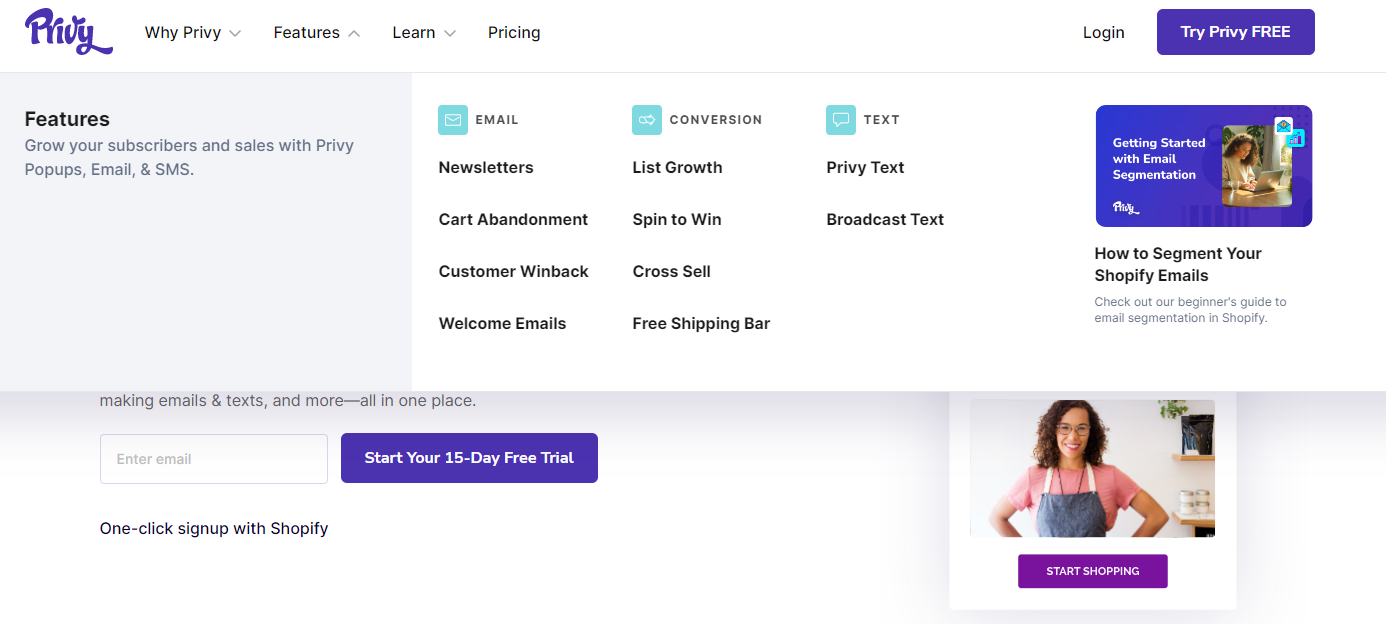This screenshot has height=624, width=1386.
Task: Open the Email Segmentation guide thumbnail
Action: click(x=1204, y=166)
